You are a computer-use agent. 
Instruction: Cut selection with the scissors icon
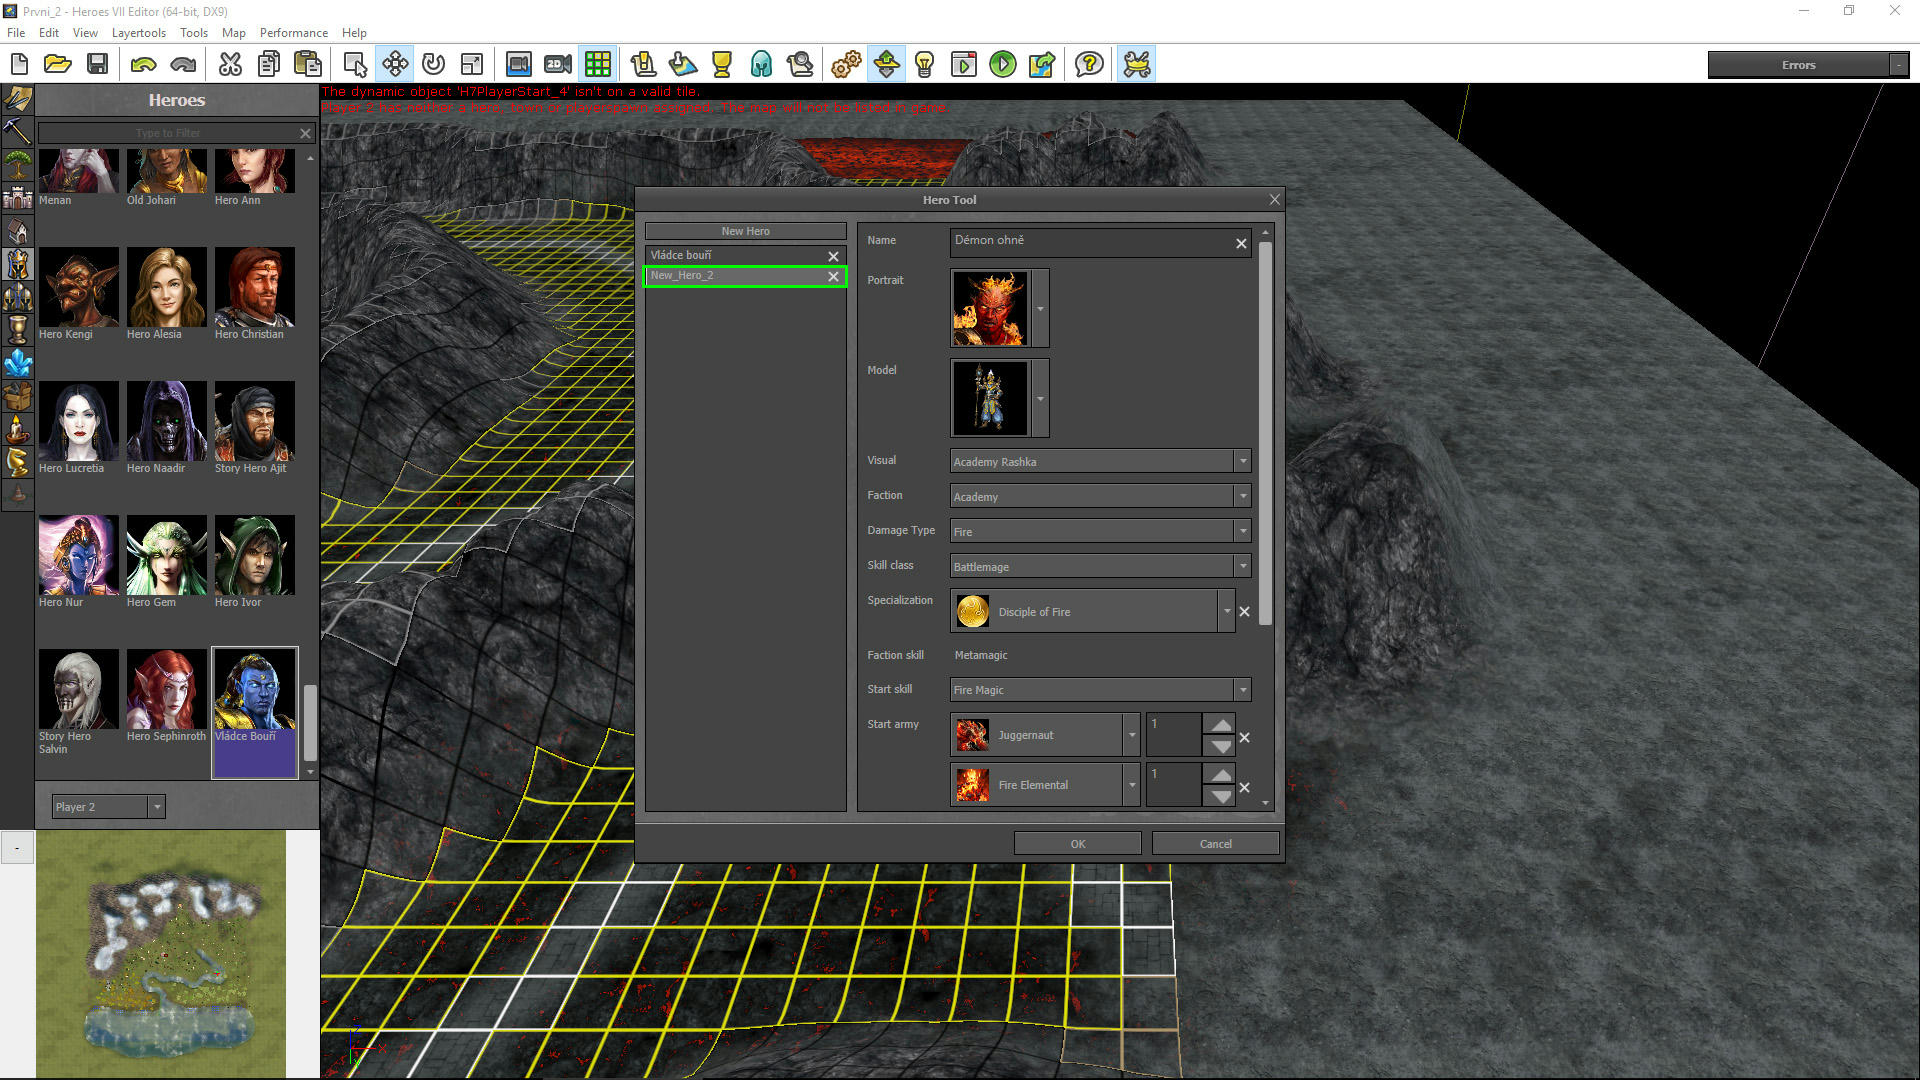tap(230, 65)
